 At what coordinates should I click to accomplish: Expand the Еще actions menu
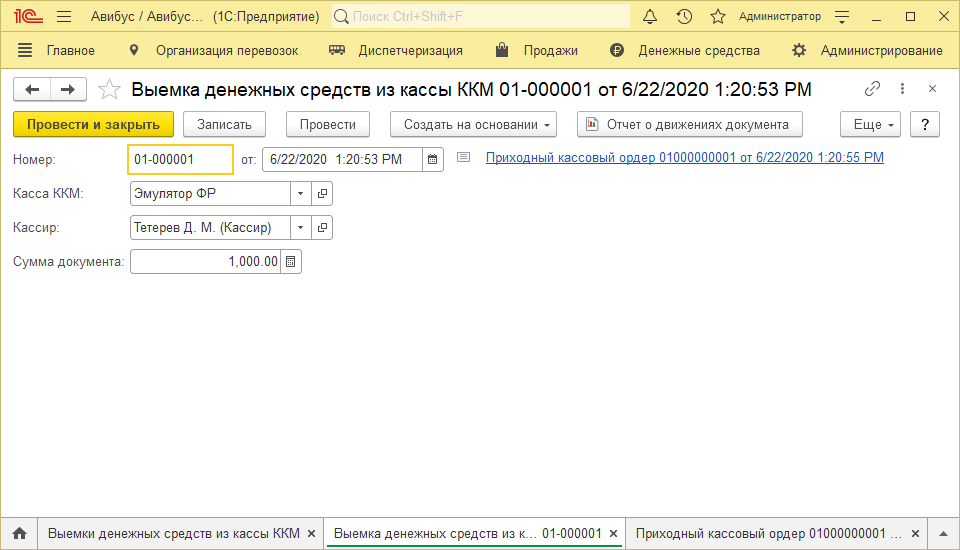coord(874,124)
